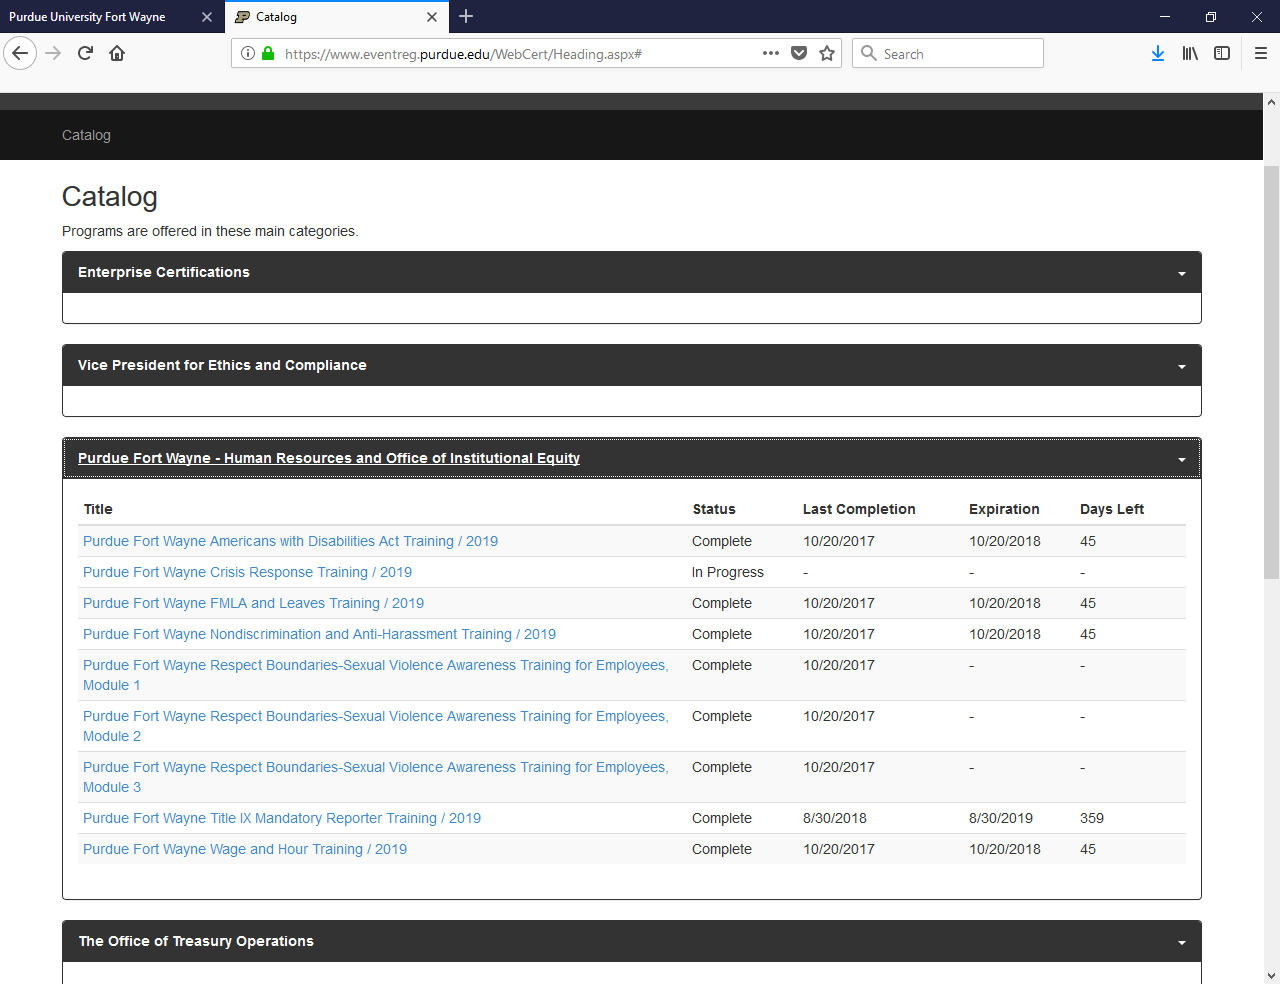Open the library bookshelf icon
Viewport: 1280px width, 984px height.
[x=1190, y=53]
